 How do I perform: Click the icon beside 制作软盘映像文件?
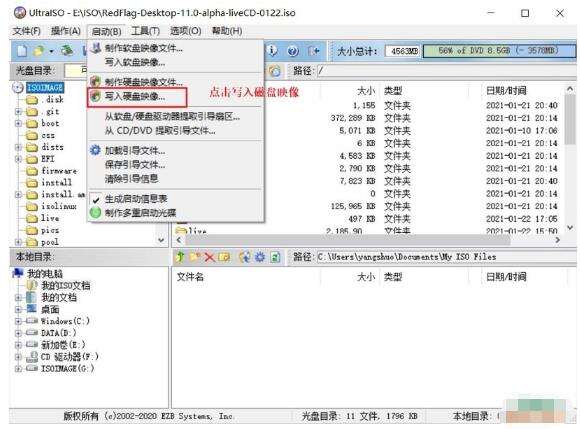pyautogui.click(x=96, y=48)
